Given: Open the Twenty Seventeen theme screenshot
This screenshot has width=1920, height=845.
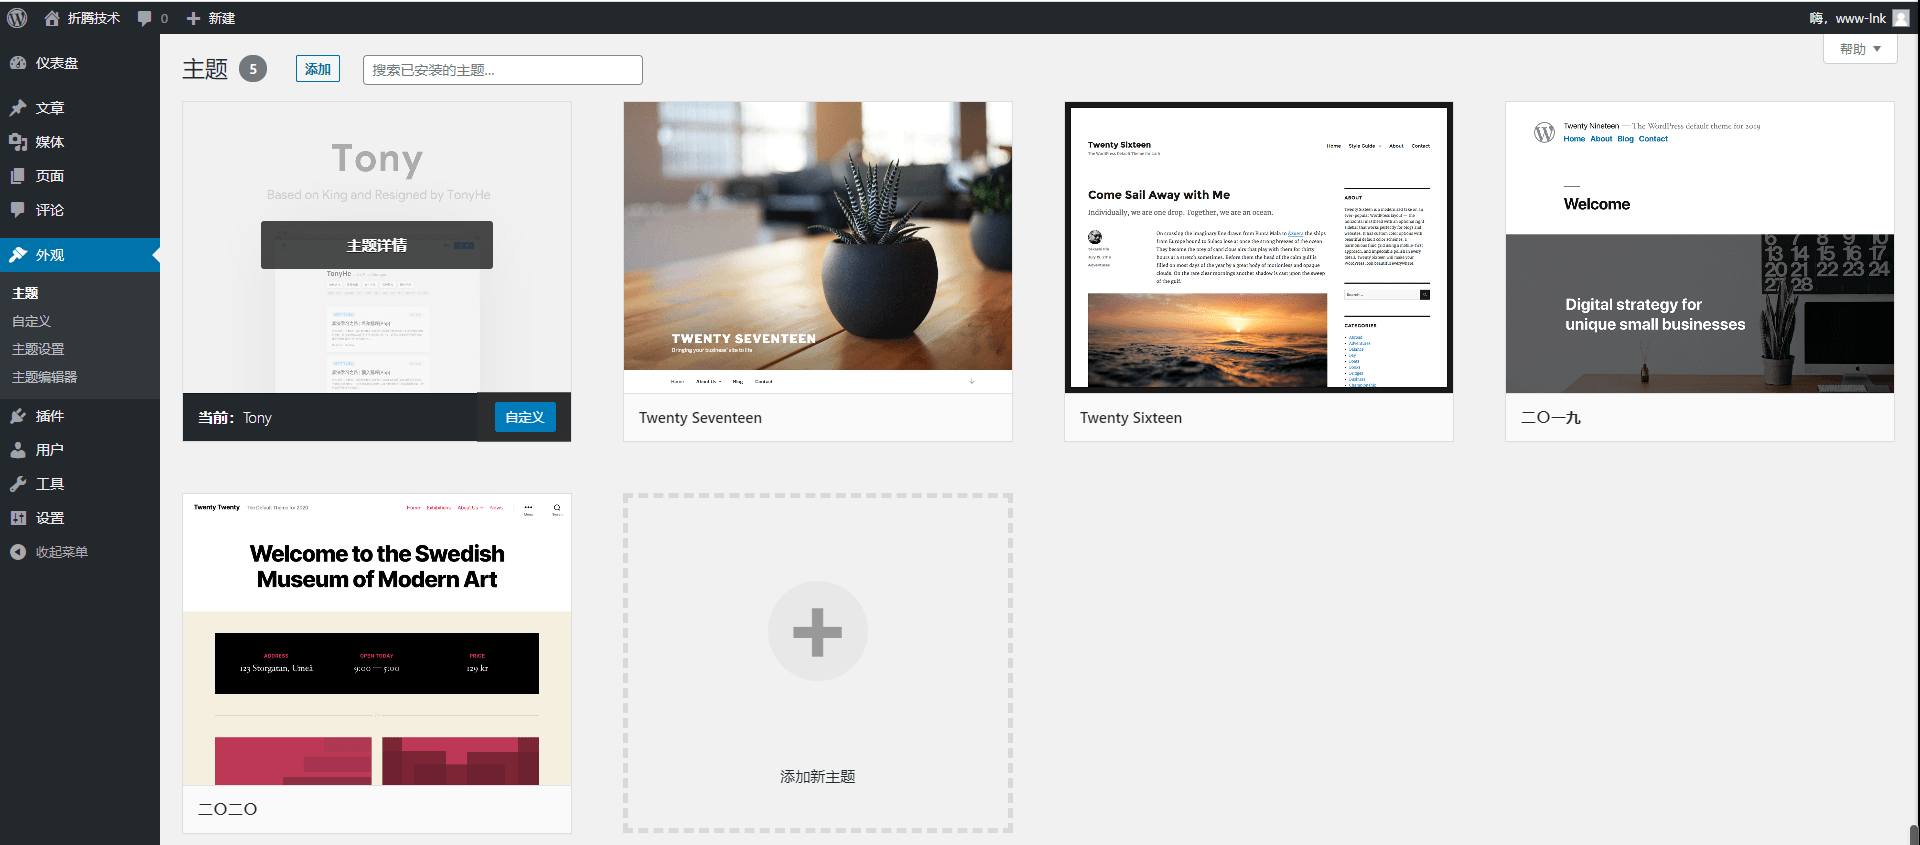Looking at the screenshot, I should pos(818,247).
